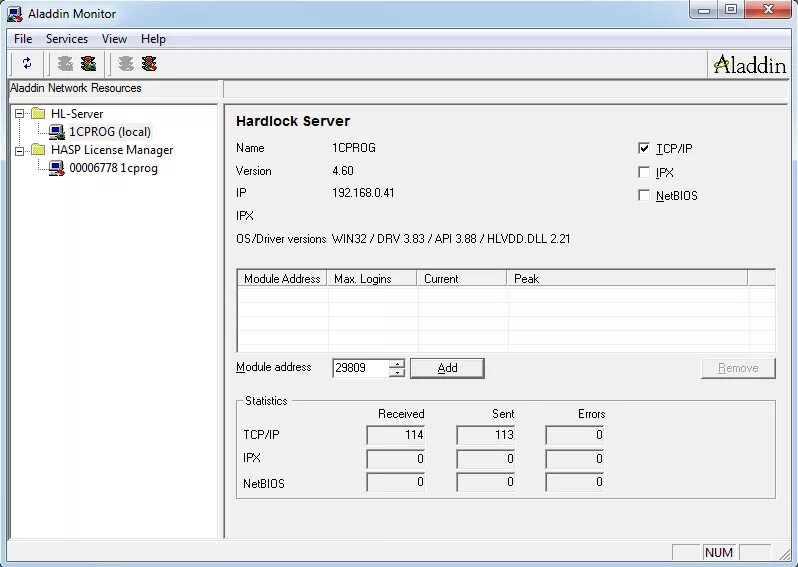Collapse the HL-Server tree node

[19, 114]
